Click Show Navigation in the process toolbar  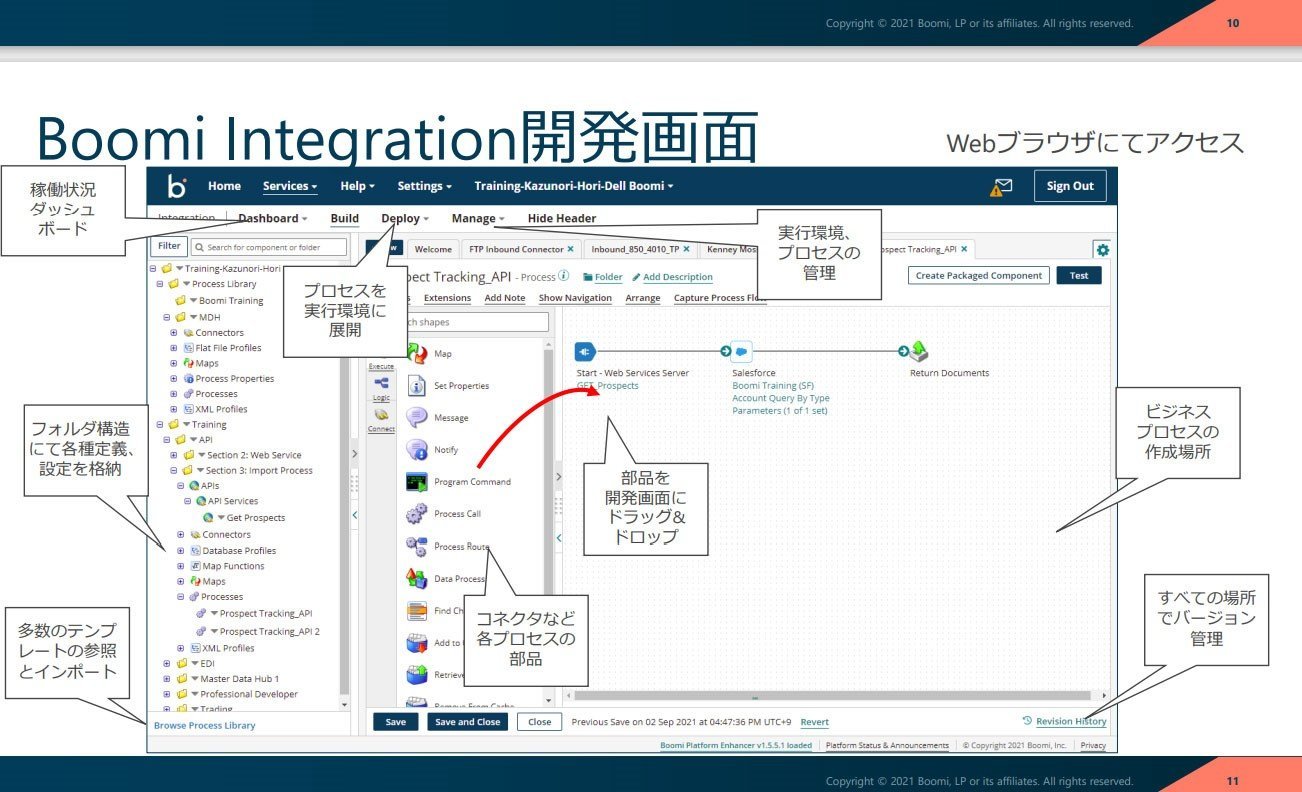pyautogui.click(x=575, y=298)
